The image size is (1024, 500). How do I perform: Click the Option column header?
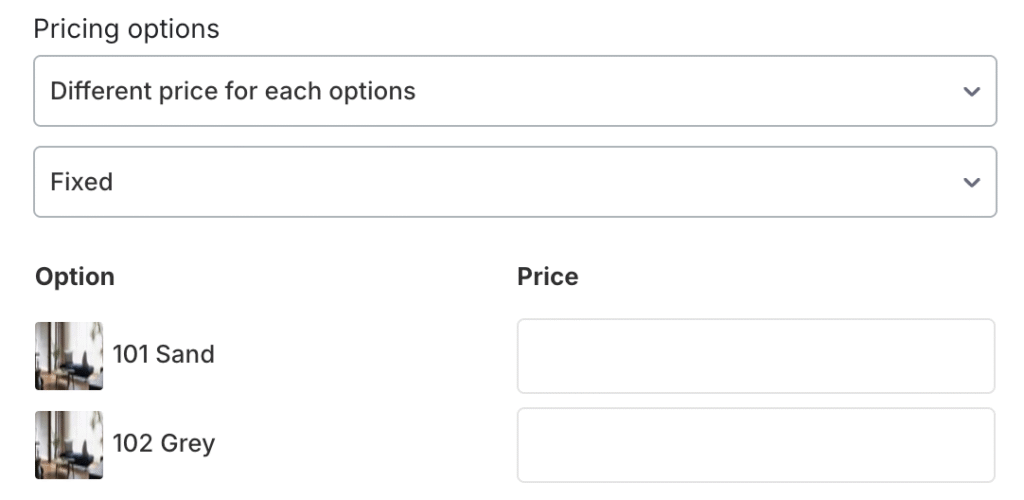(74, 277)
